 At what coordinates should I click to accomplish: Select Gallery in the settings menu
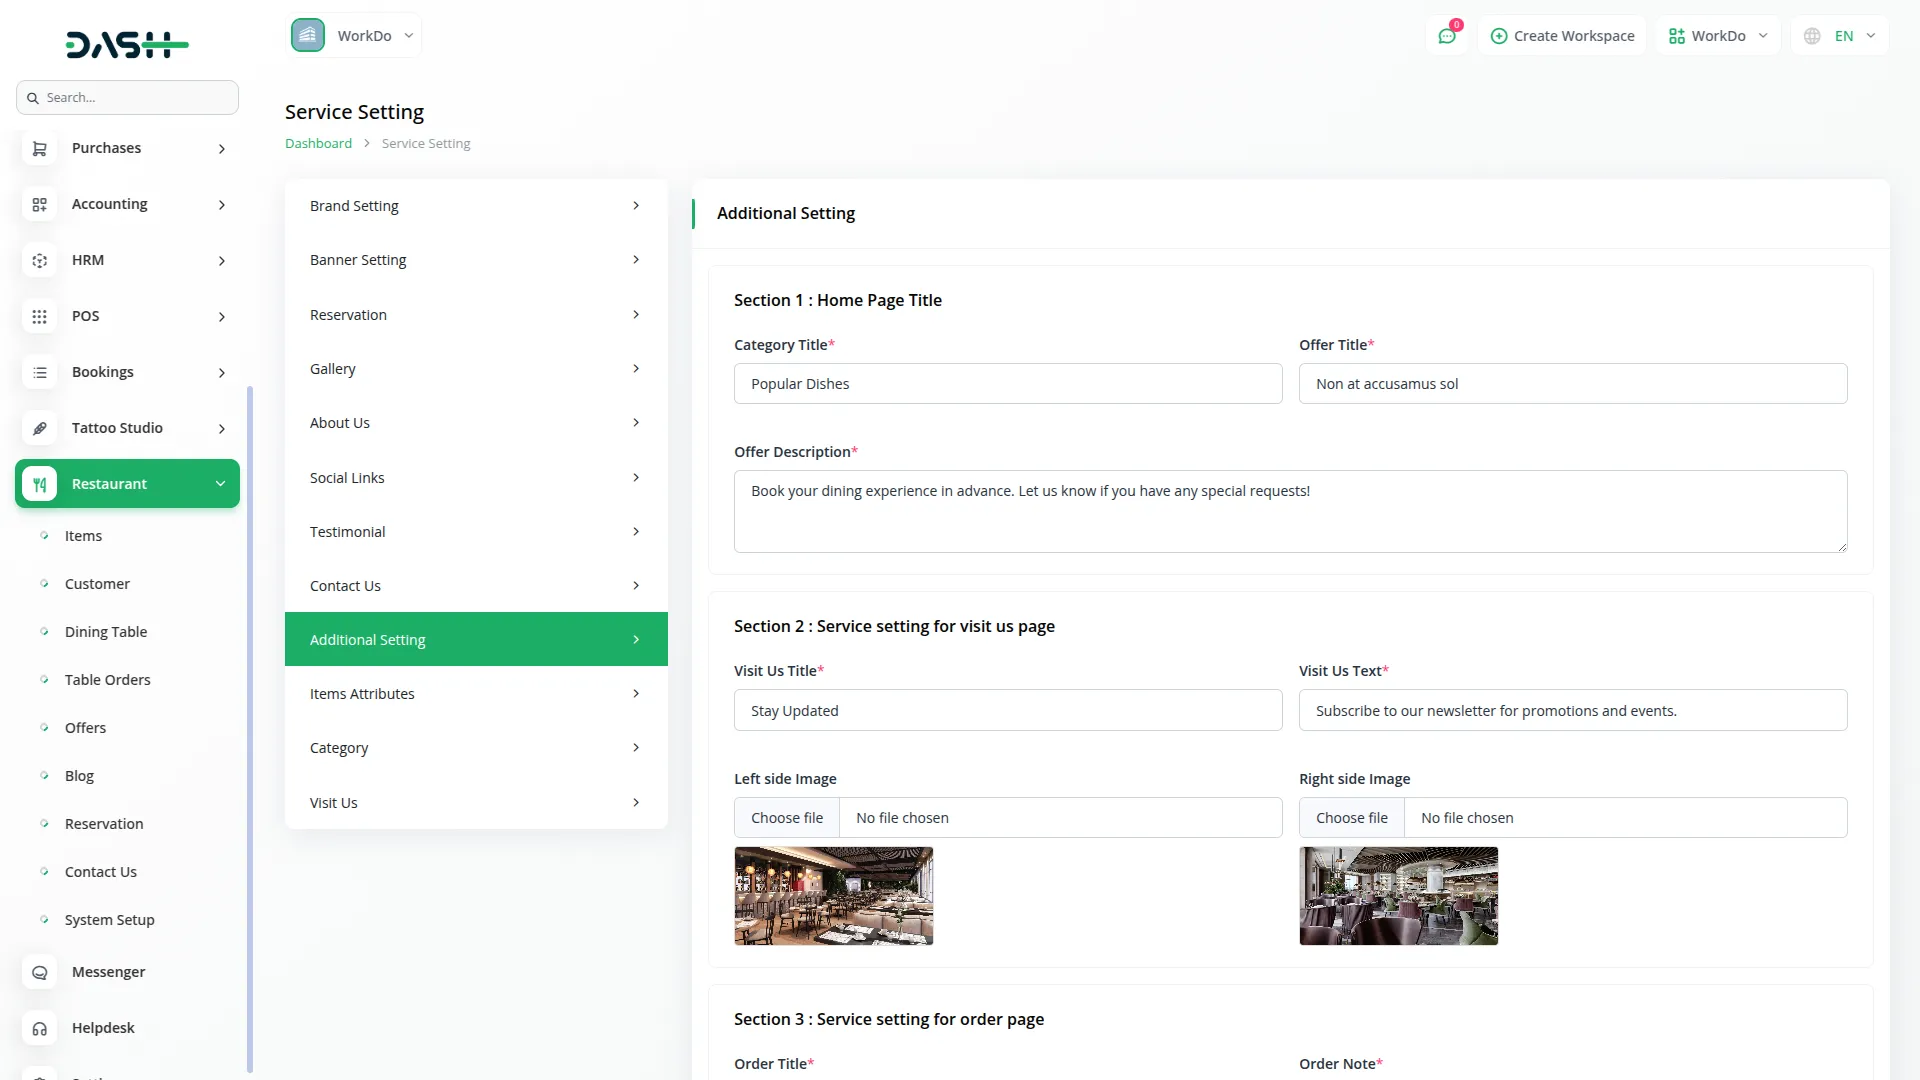(x=332, y=368)
